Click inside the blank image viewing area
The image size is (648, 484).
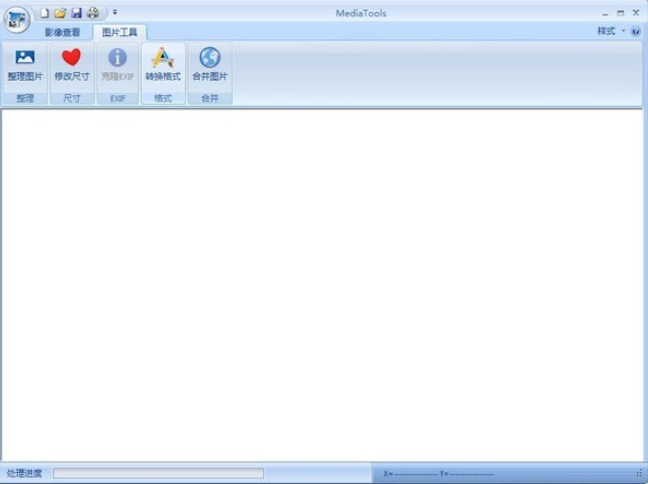click(x=322, y=285)
